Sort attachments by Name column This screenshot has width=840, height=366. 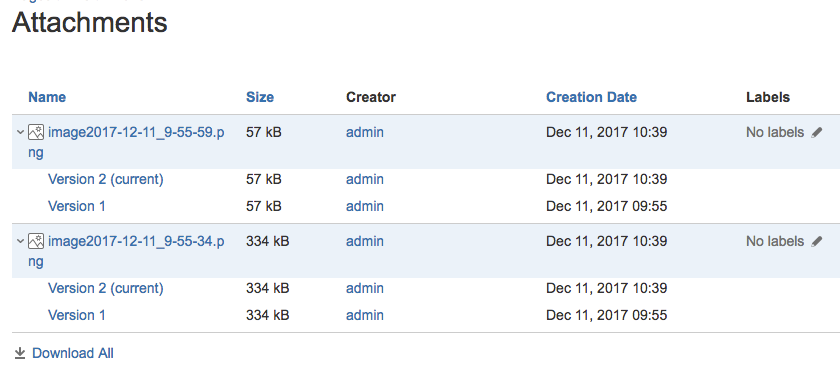47,97
